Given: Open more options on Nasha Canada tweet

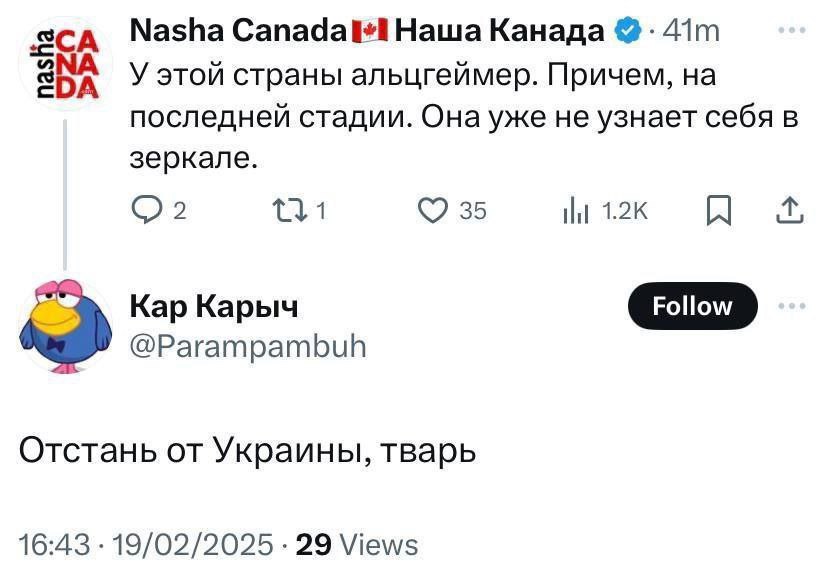Looking at the screenshot, I should (x=791, y=31).
